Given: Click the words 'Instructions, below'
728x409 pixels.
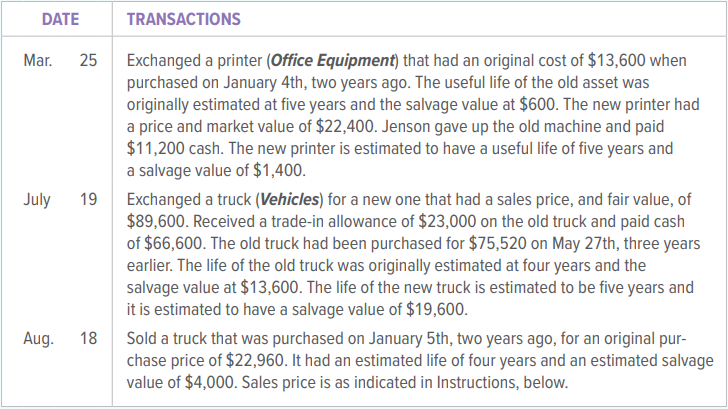Looking at the screenshot, I should (x=502, y=383).
